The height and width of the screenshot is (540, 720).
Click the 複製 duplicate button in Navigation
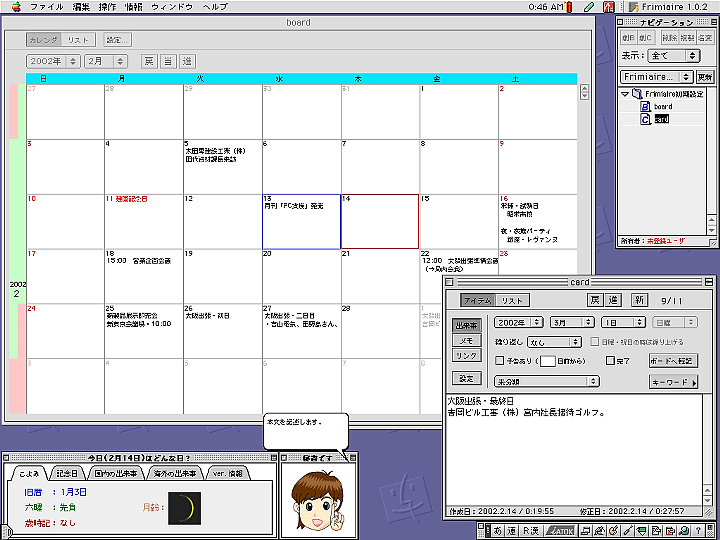coord(687,38)
